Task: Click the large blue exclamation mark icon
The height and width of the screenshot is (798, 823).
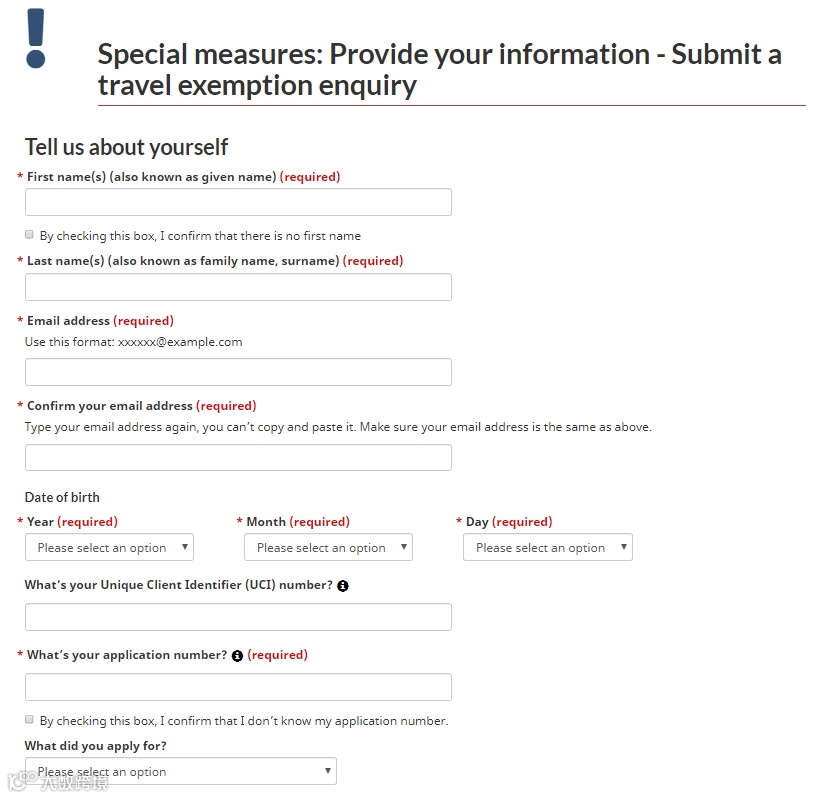Action: (x=36, y=38)
